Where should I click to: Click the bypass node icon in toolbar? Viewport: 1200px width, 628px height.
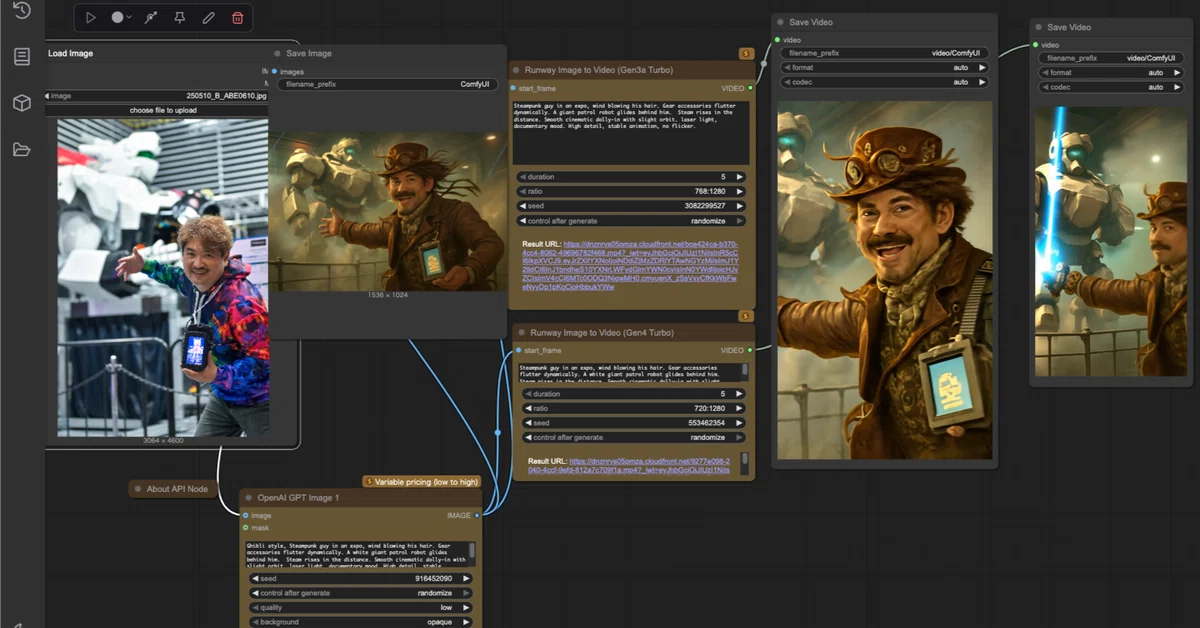pyautogui.click(x=150, y=17)
